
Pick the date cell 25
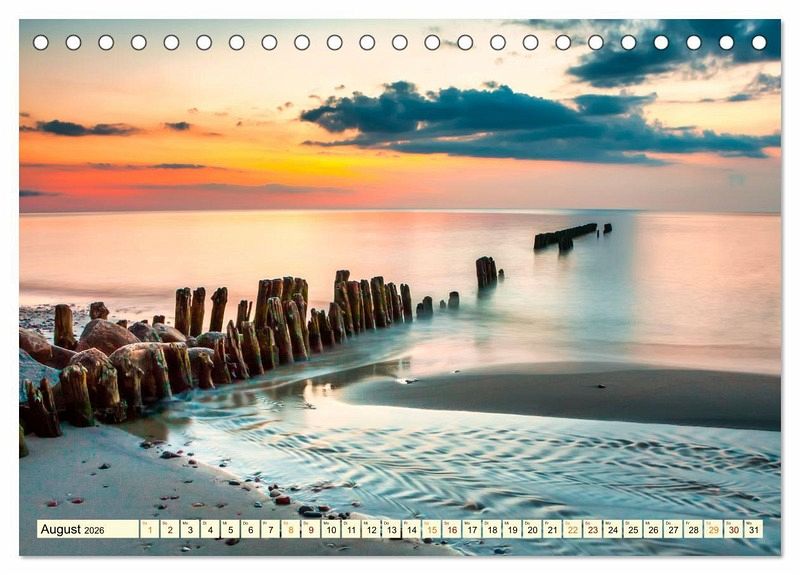click(x=633, y=529)
